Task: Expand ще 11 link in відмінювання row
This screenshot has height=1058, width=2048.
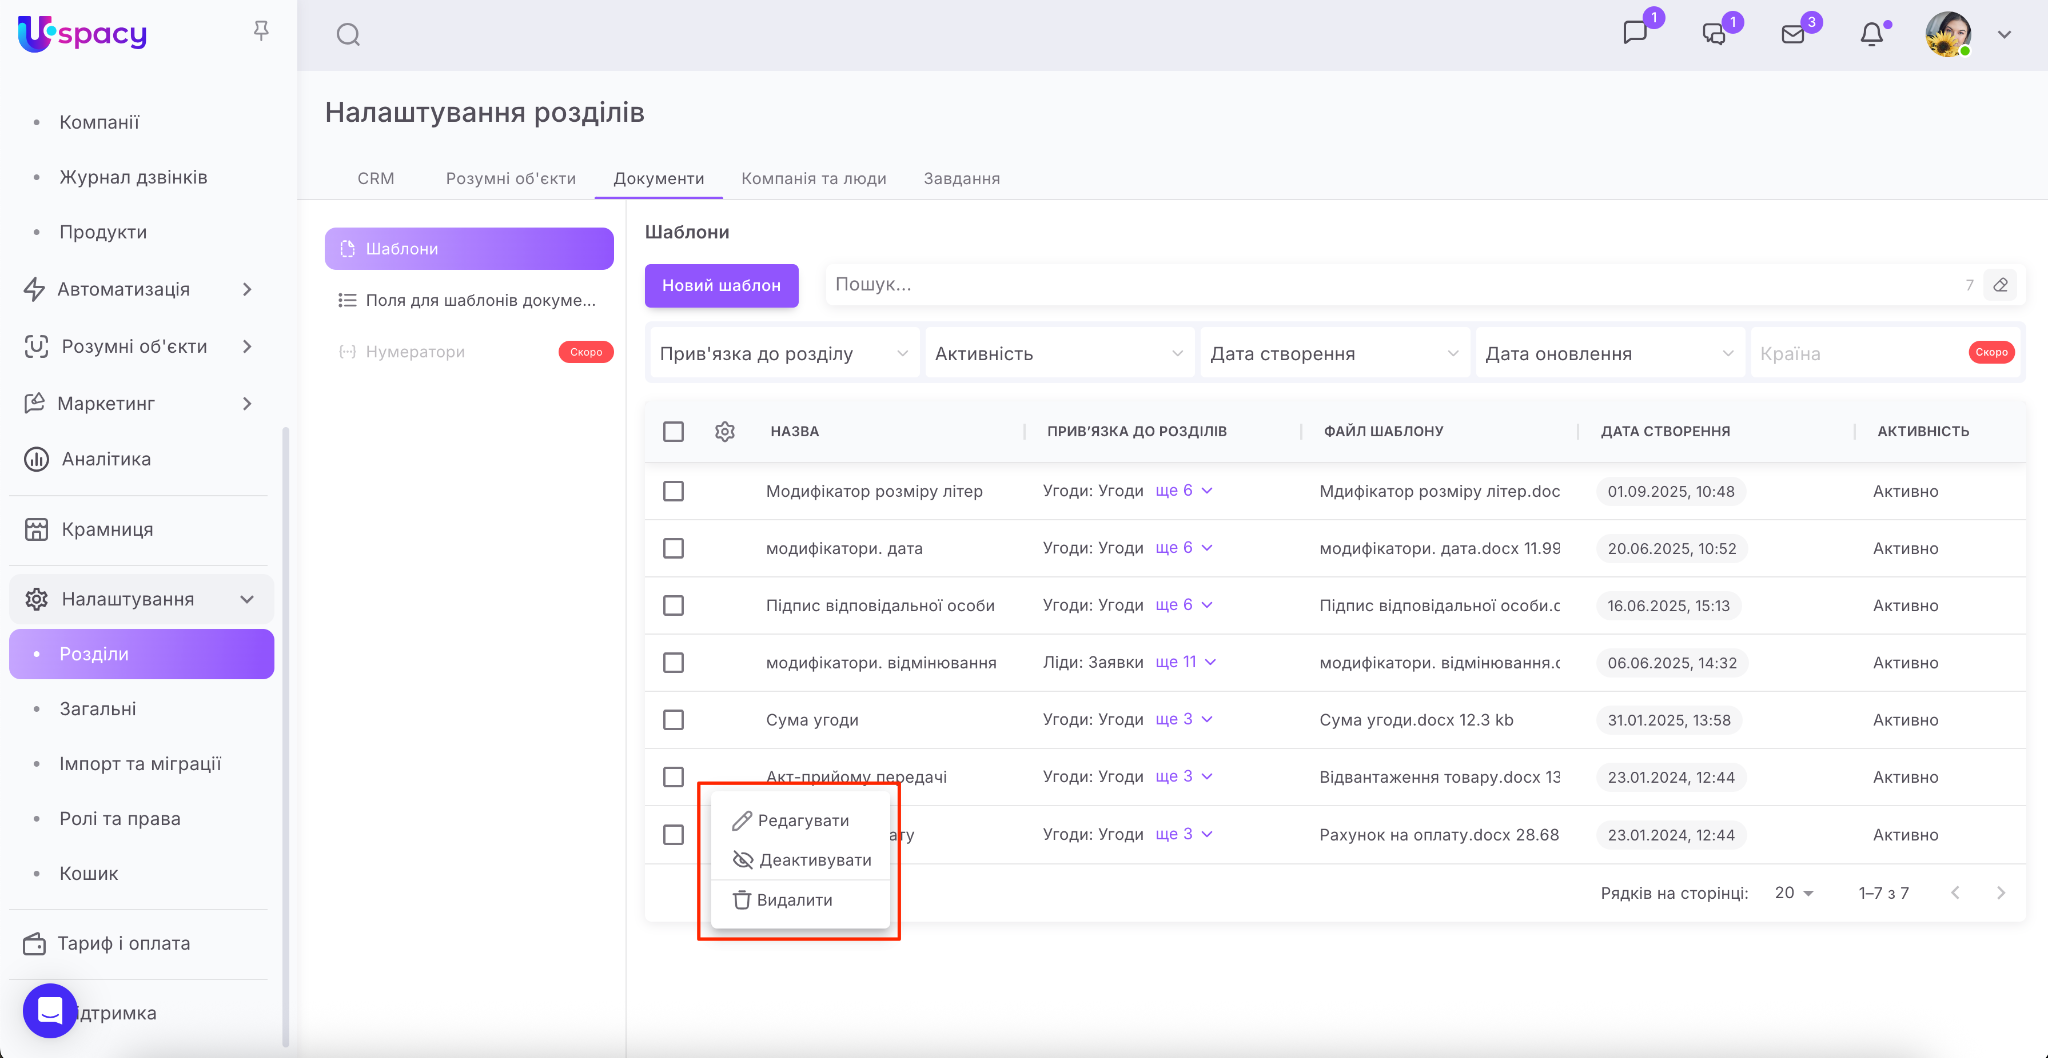Action: pyautogui.click(x=1185, y=662)
